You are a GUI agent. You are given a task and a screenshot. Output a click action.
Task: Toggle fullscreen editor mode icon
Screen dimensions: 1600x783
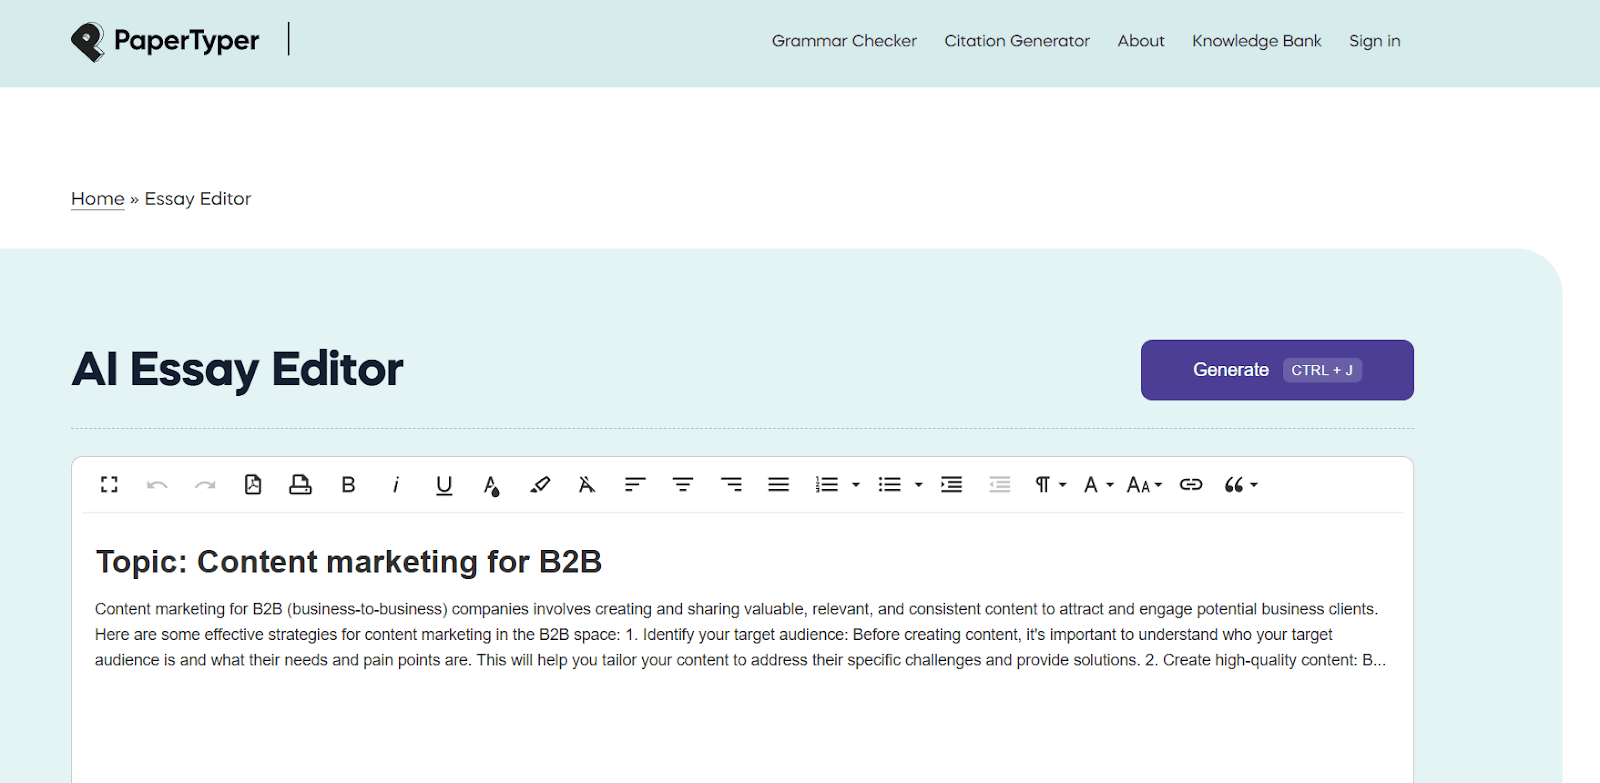(109, 485)
